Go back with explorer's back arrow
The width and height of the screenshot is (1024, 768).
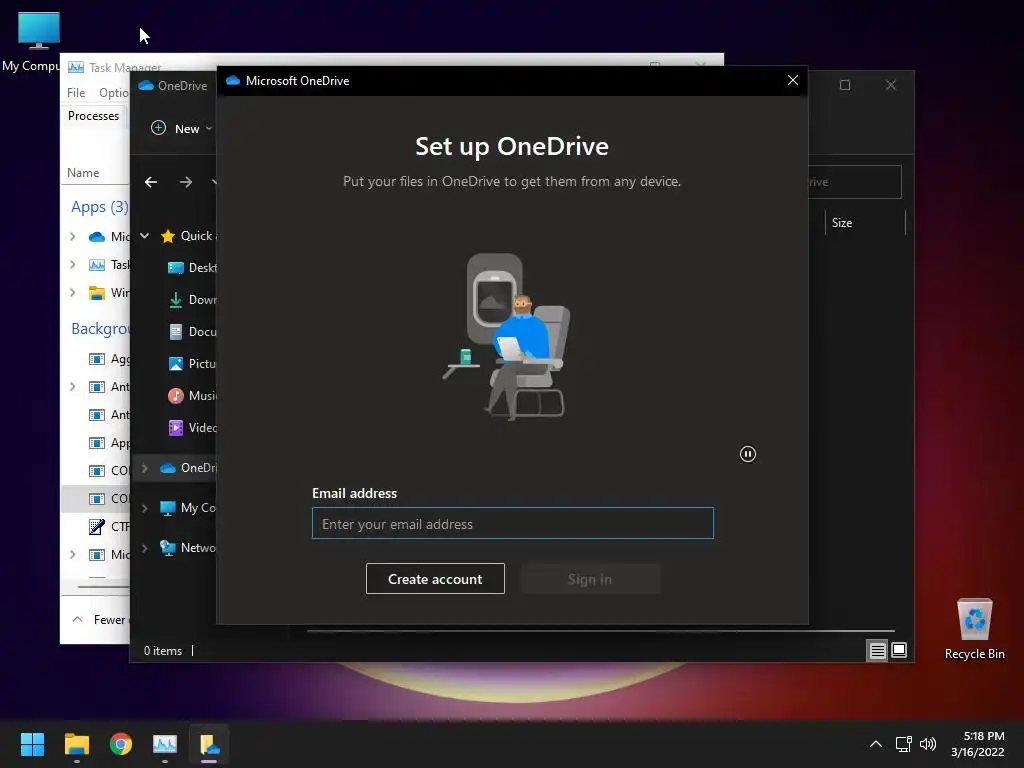(151, 182)
